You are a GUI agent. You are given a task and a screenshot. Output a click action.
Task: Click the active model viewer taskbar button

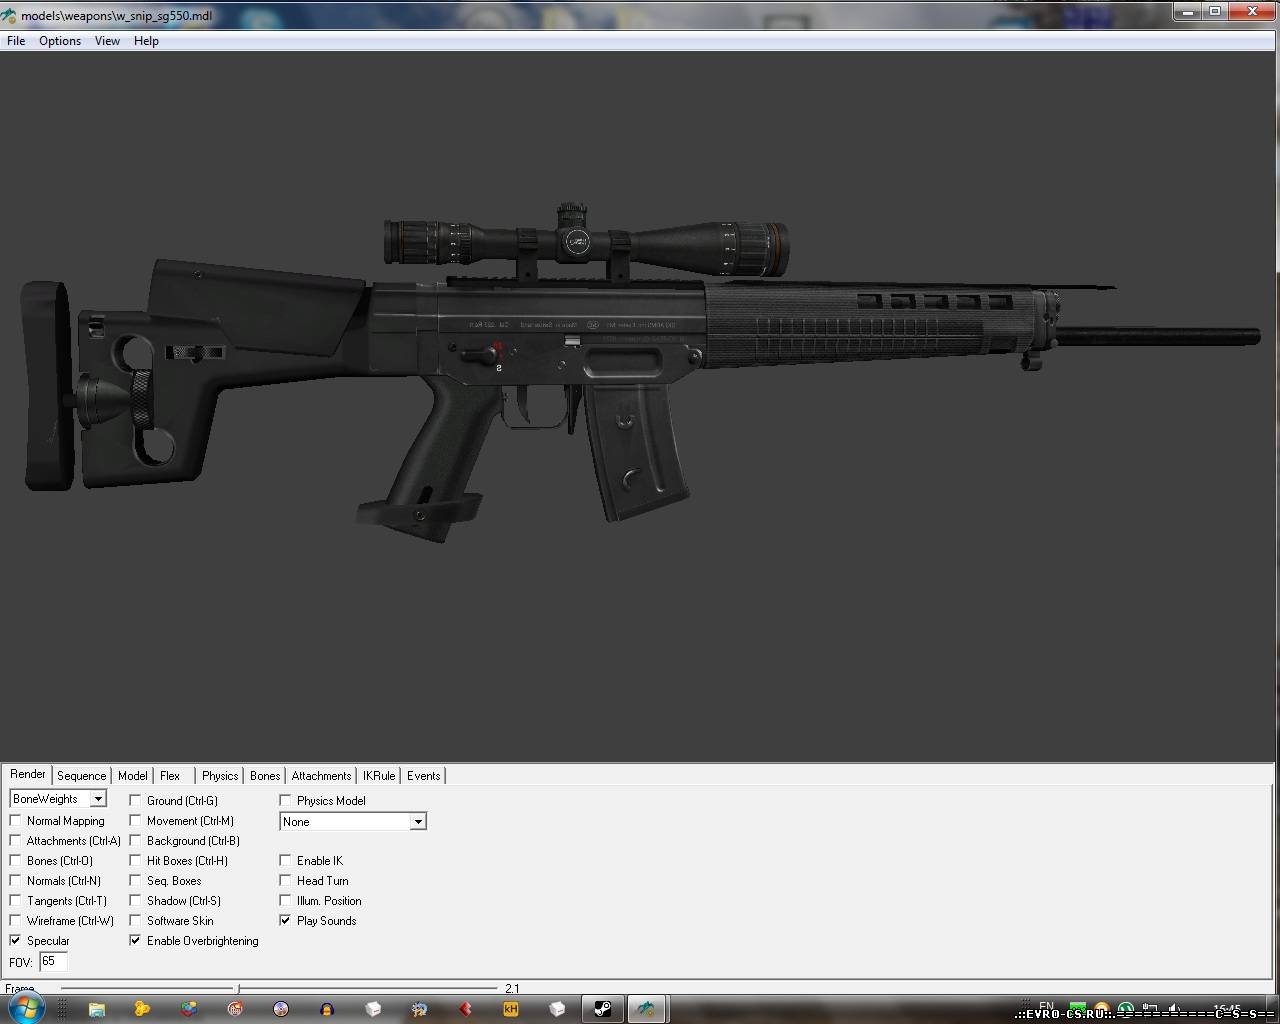pyautogui.click(x=647, y=1009)
